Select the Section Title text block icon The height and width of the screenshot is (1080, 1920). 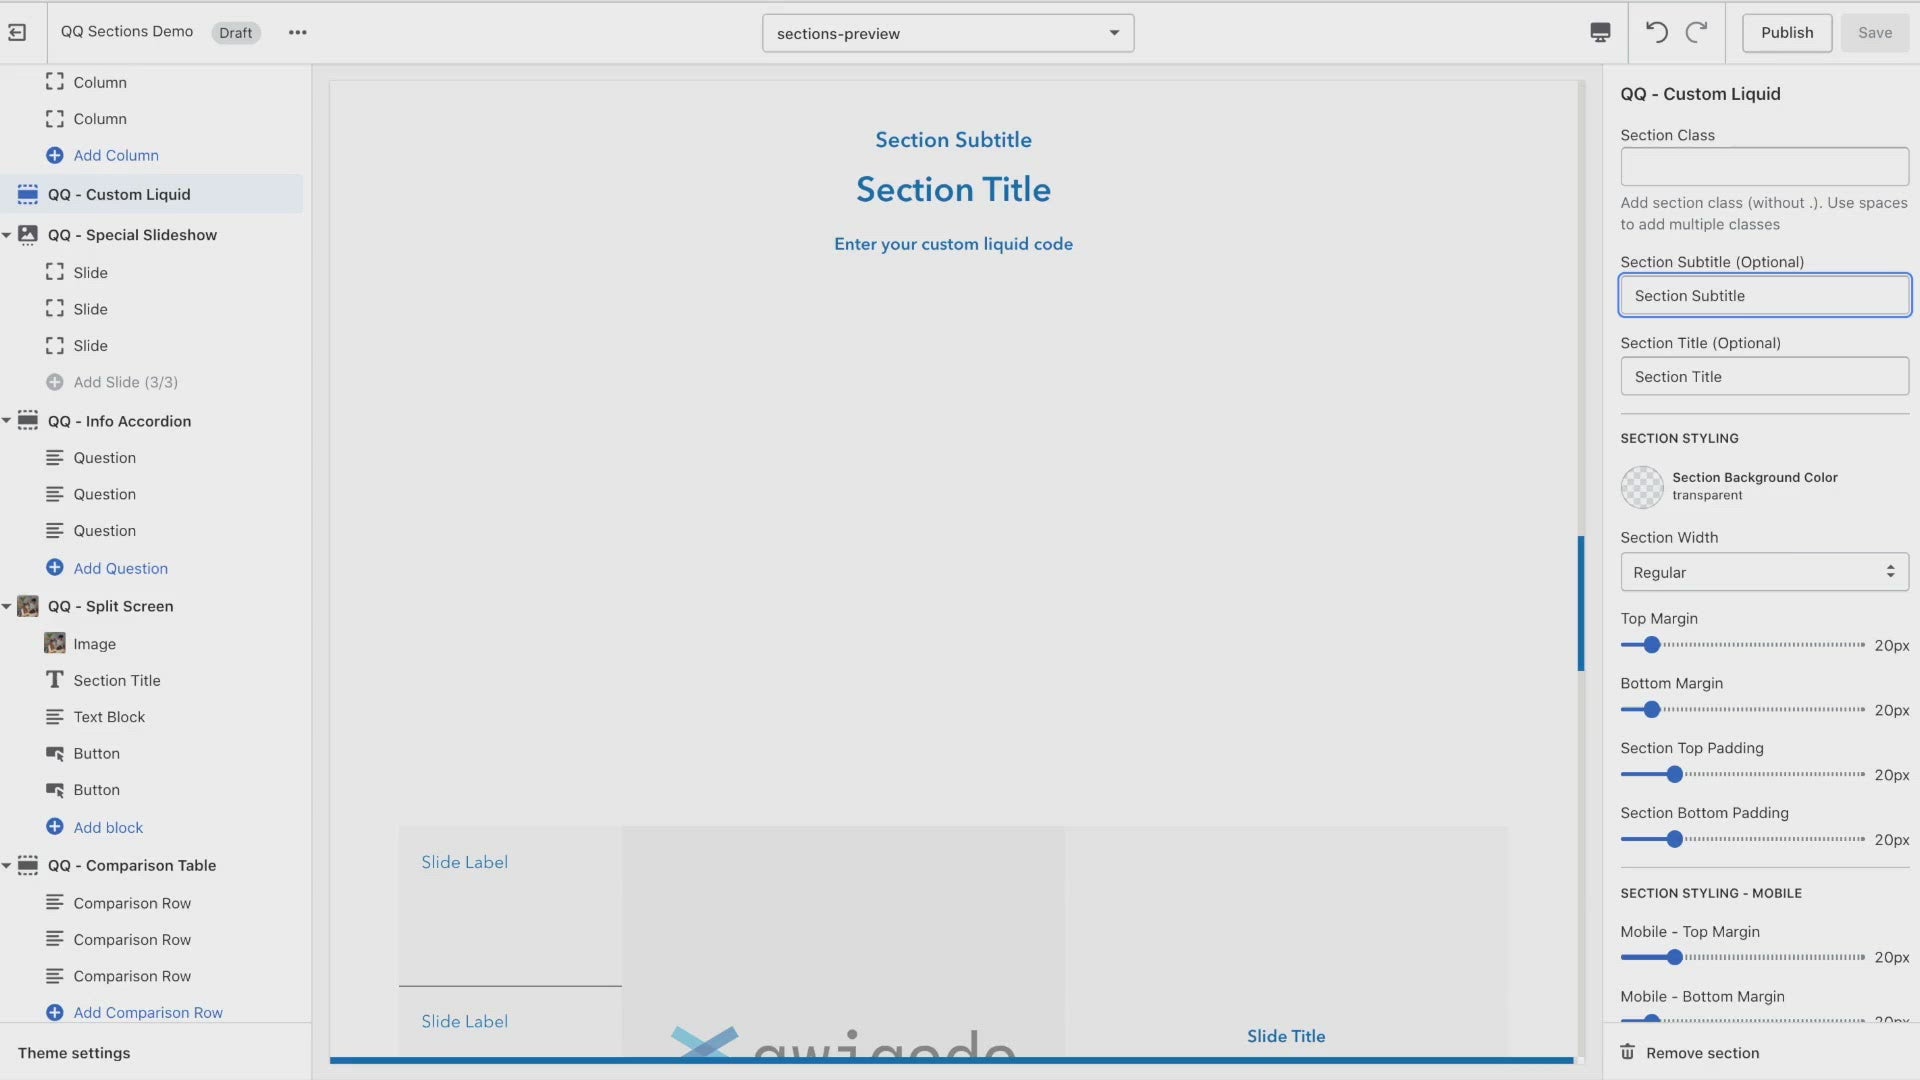55,680
